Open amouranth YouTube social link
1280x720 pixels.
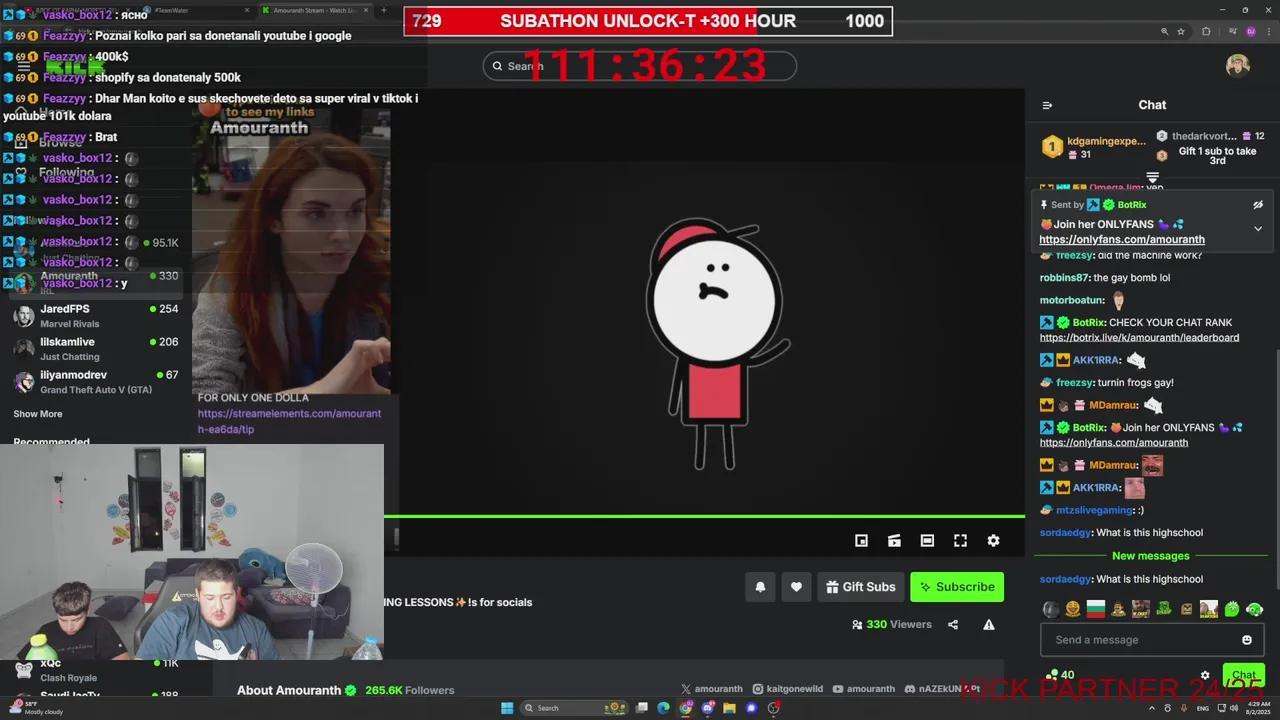(x=864, y=689)
